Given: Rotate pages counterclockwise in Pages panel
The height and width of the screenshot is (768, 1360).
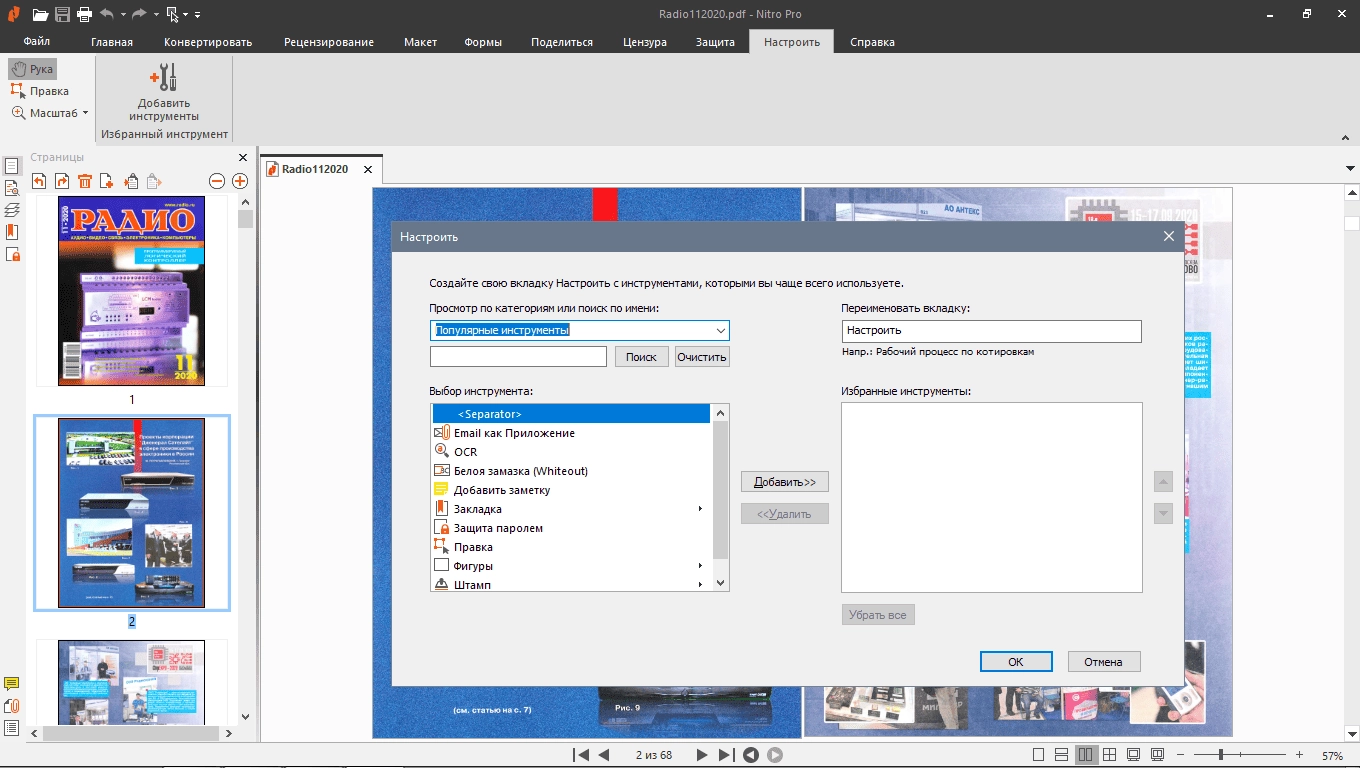Looking at the screenshot, I should point(39,181).
